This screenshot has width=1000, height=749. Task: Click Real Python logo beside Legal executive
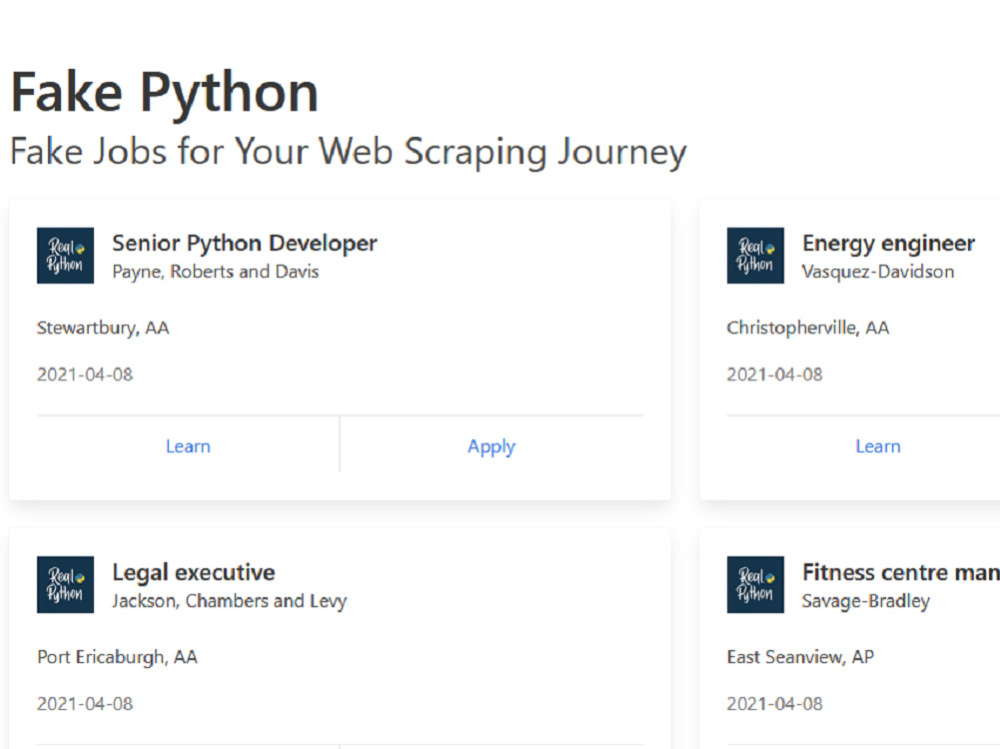pyautogui.click(x=65, y=584)
